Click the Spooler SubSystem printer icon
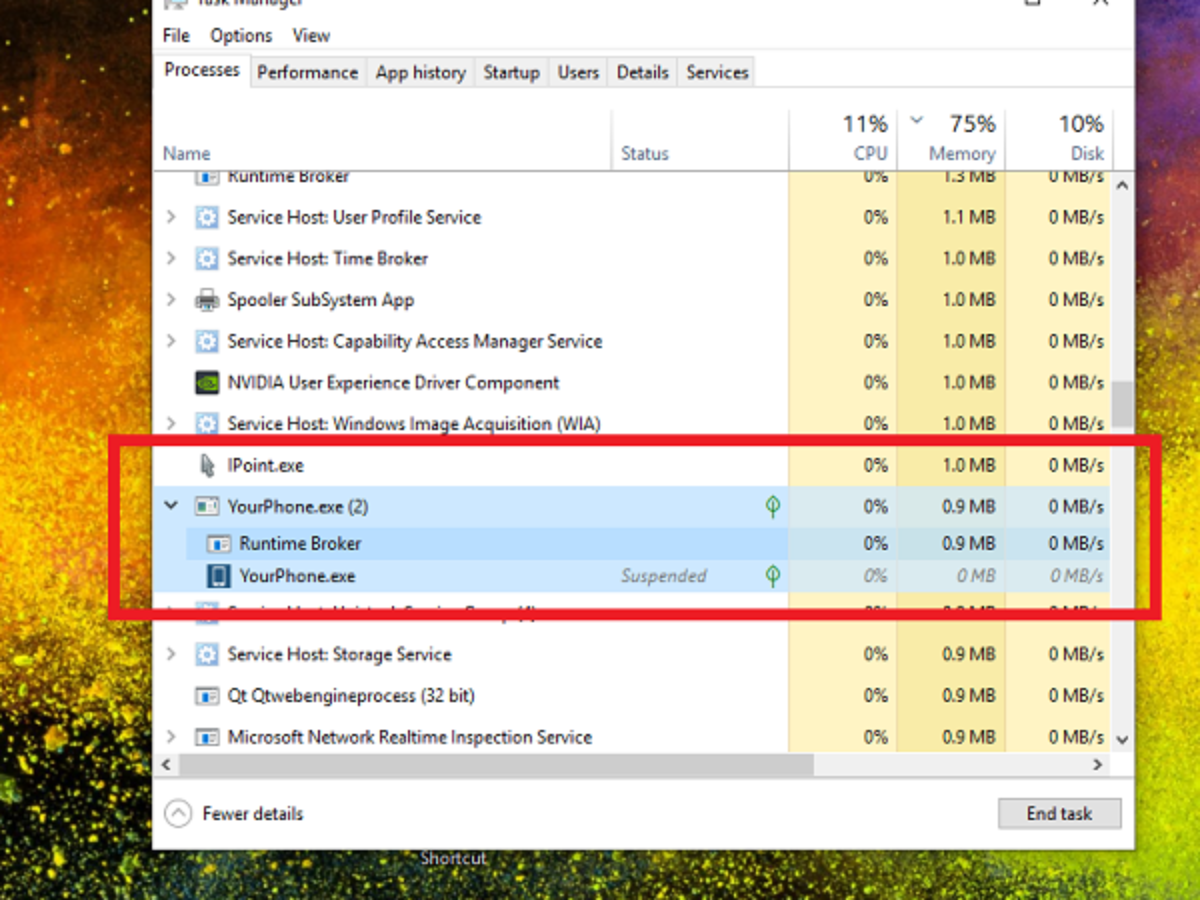The height and width of the screenshot is (900, 1200). click(206, 300)
